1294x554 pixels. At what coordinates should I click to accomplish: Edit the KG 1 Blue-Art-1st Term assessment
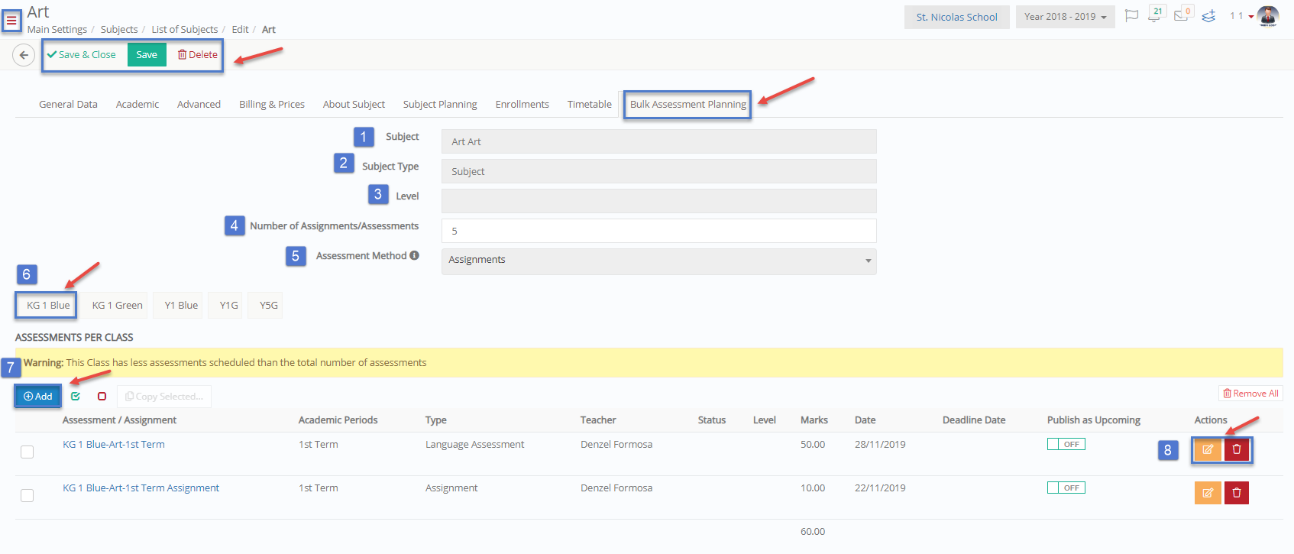[1207, 449]
